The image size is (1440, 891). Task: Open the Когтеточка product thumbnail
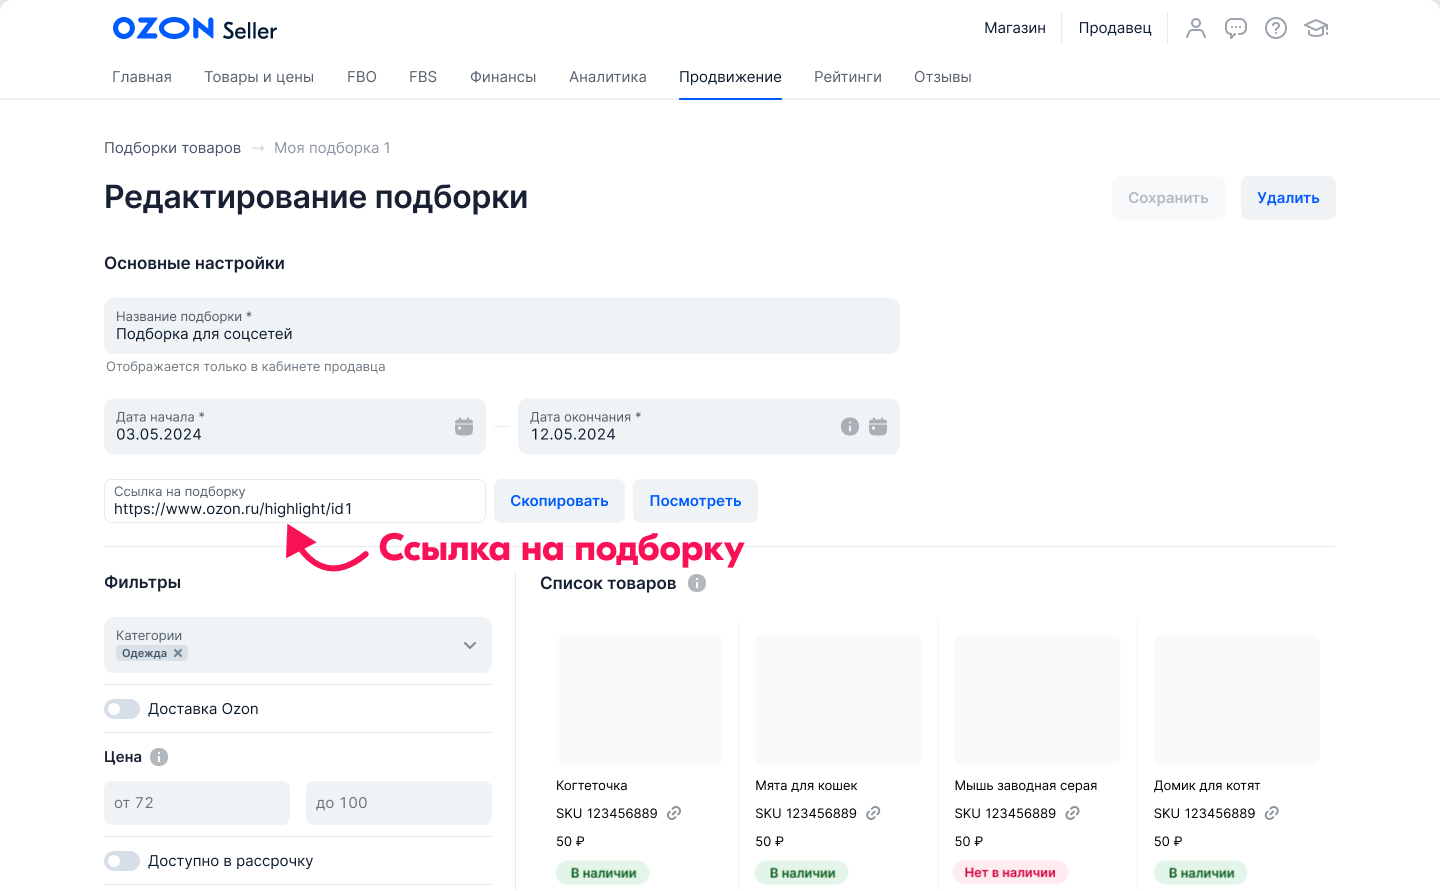(x=639, y=700)
